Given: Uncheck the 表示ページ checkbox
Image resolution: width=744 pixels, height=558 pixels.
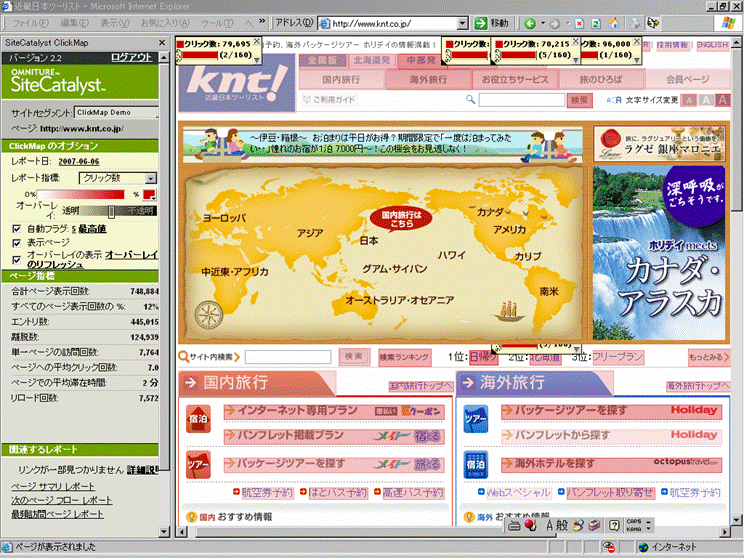Looking at the screenshot, I should pos(16,242).
